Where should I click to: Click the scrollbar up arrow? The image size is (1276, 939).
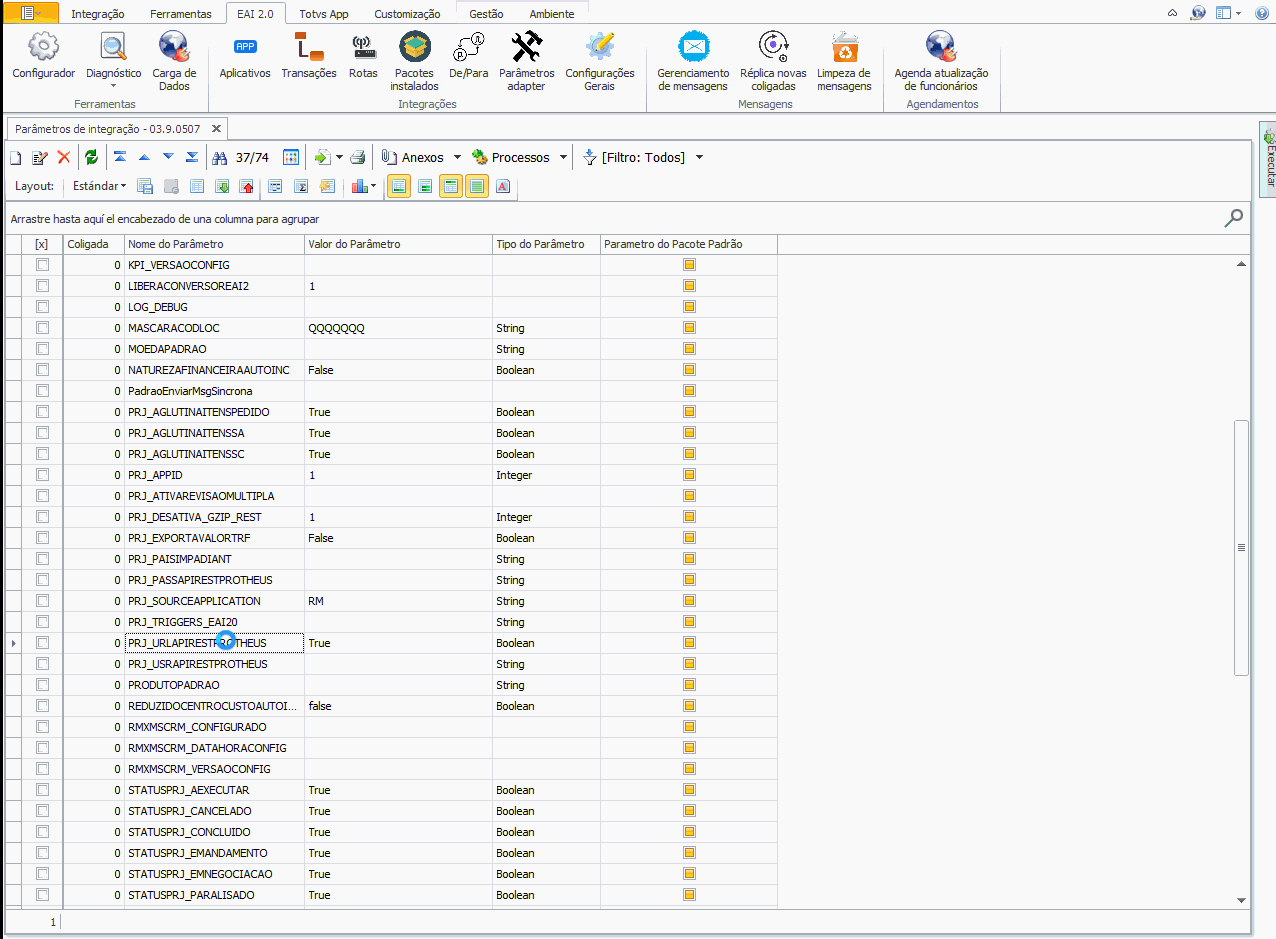[x=1241, y=264]
